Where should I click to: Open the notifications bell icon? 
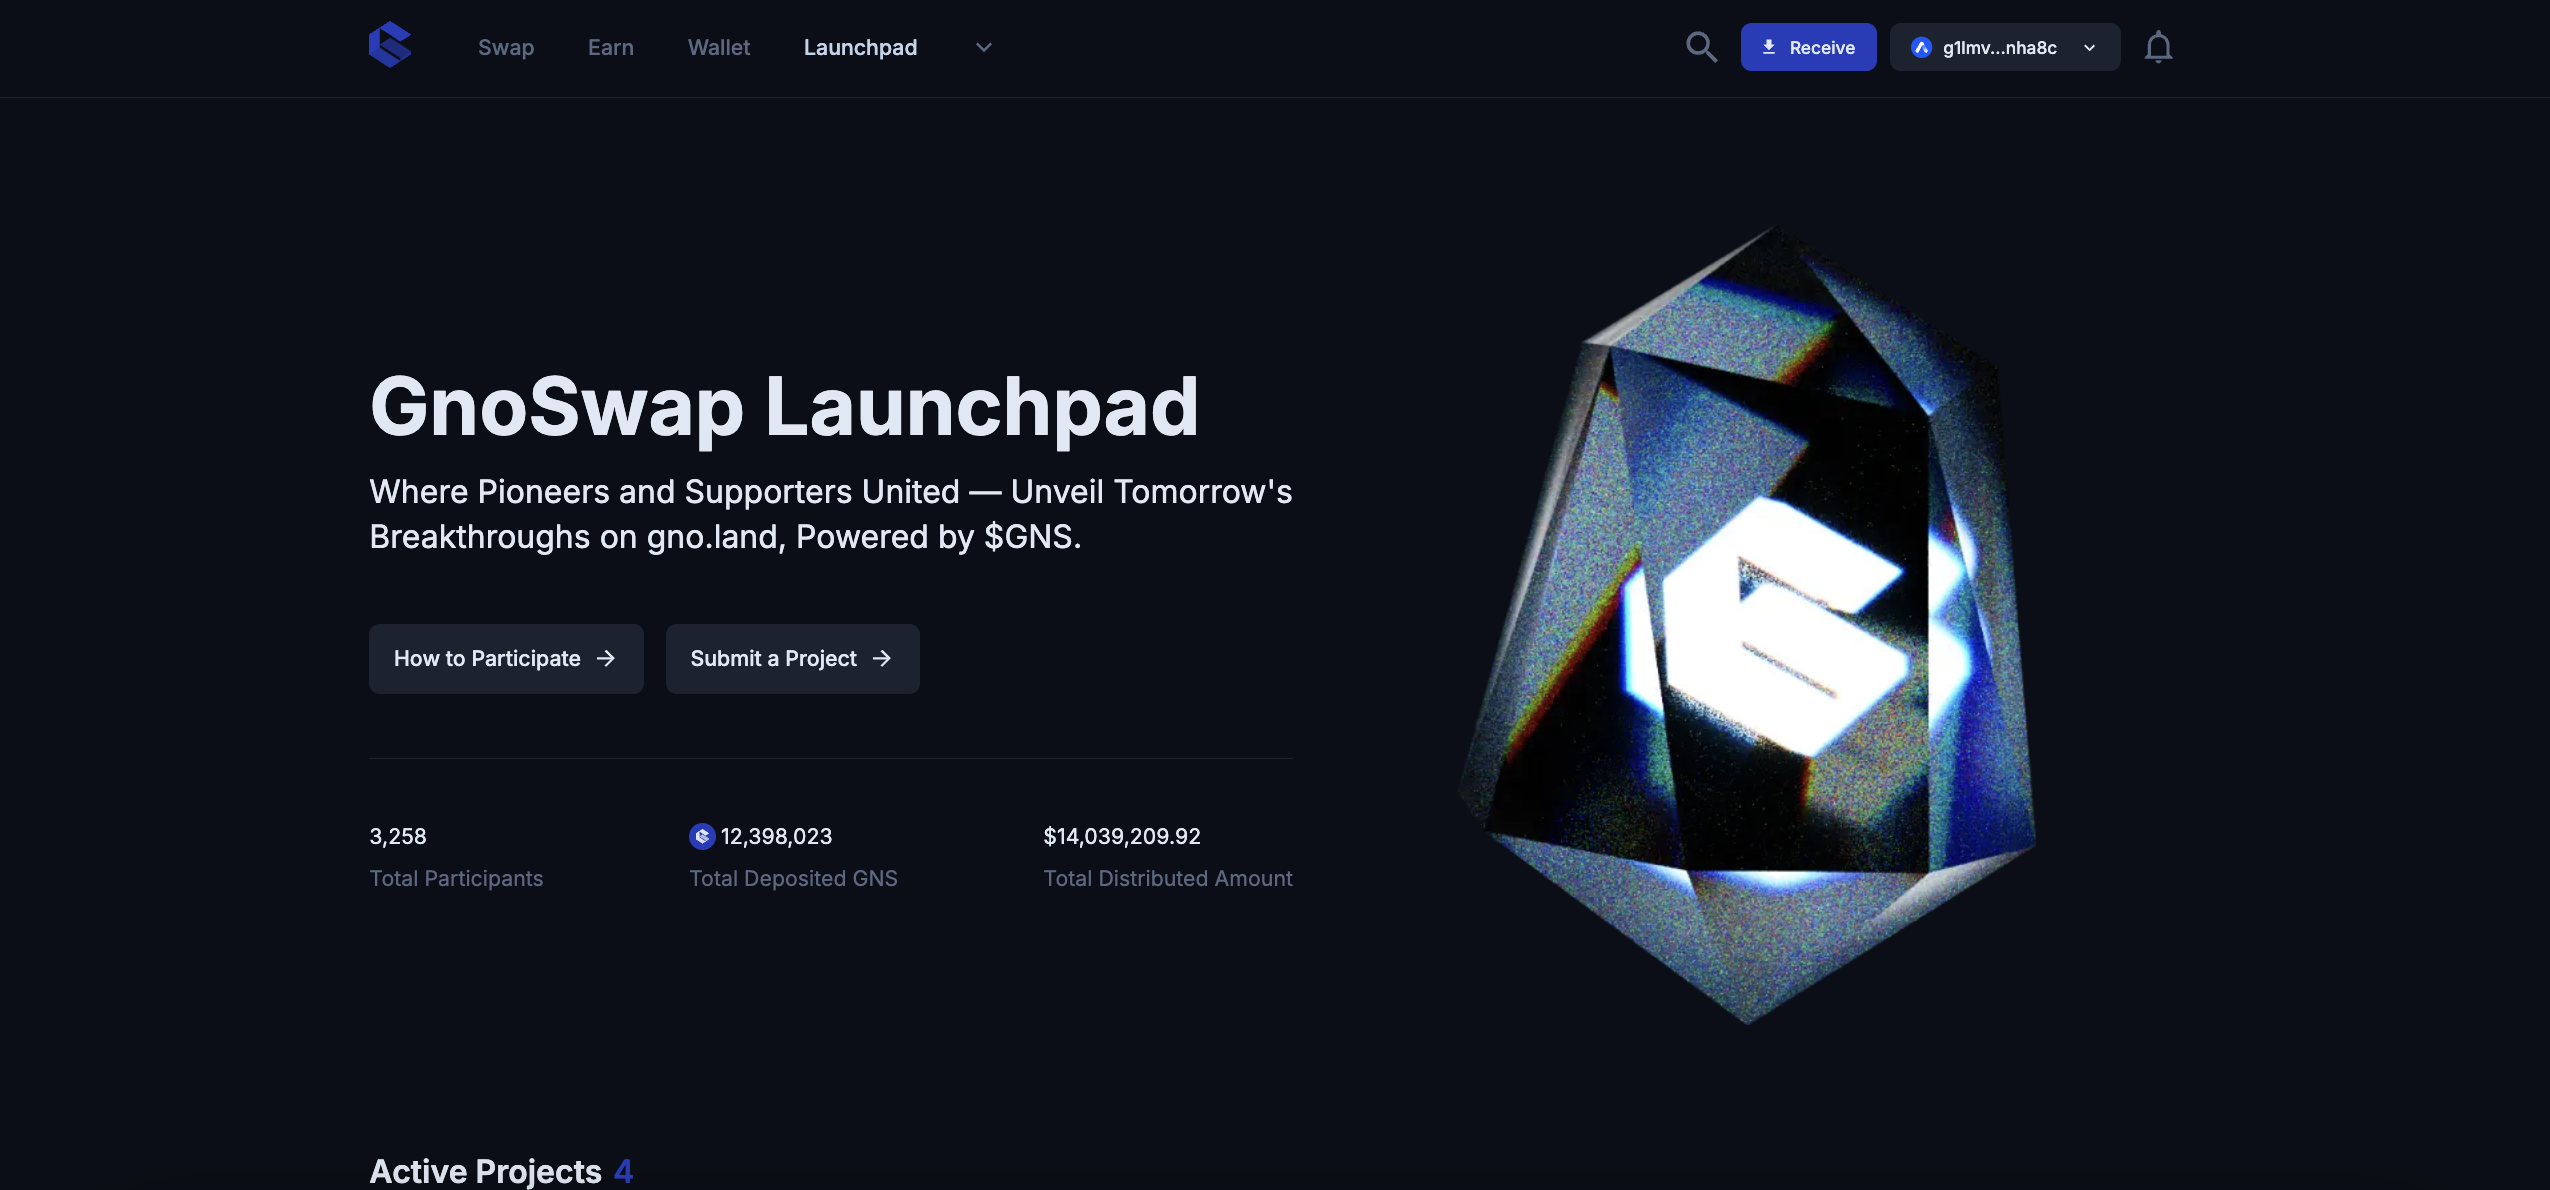[2158, 47]
